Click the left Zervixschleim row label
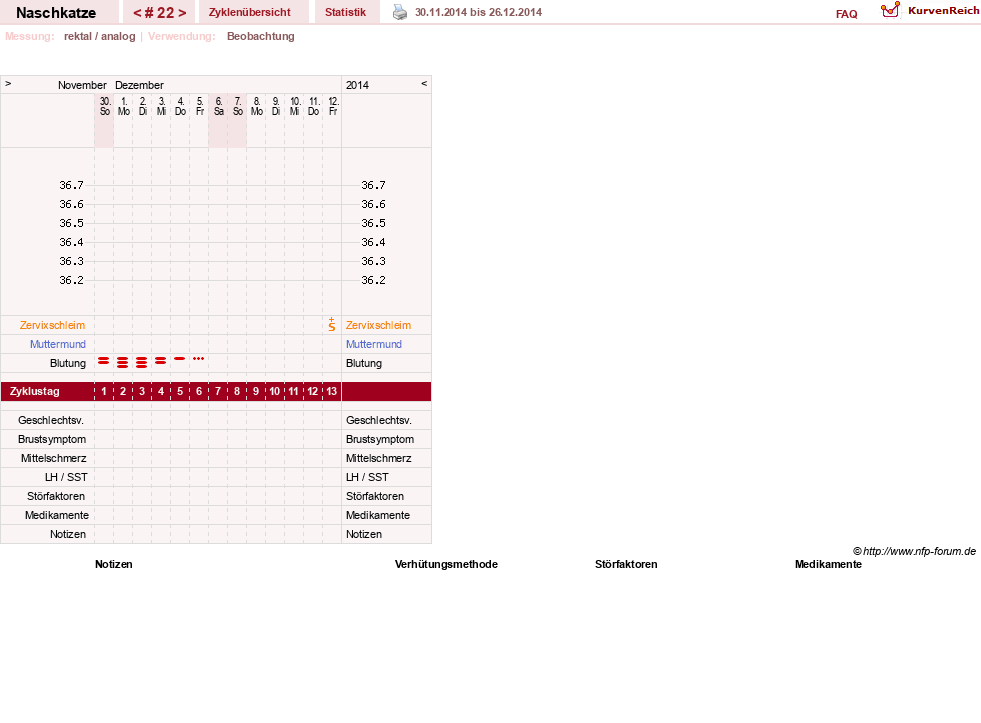 pyautogui.click(x=53, y=325)
